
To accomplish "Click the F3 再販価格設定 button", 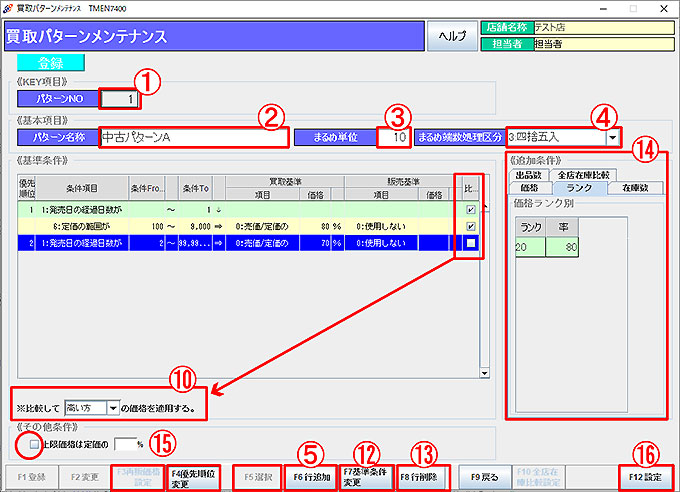I will pos(138,477).
